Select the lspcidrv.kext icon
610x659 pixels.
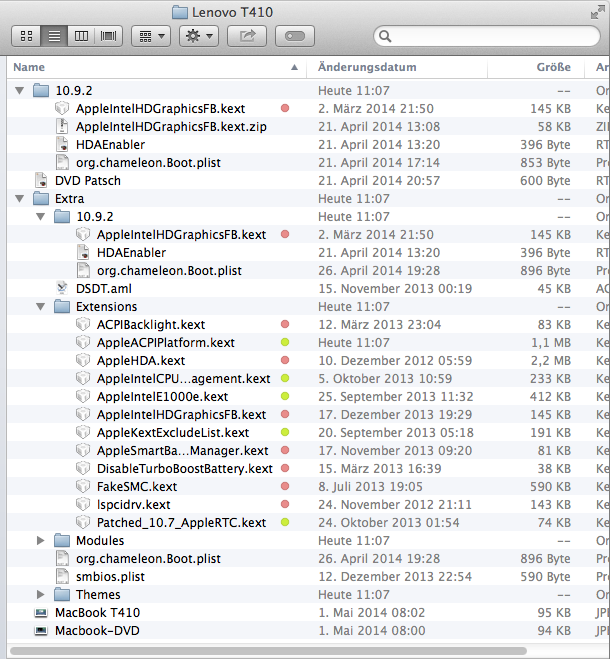(x=83, y=504)
